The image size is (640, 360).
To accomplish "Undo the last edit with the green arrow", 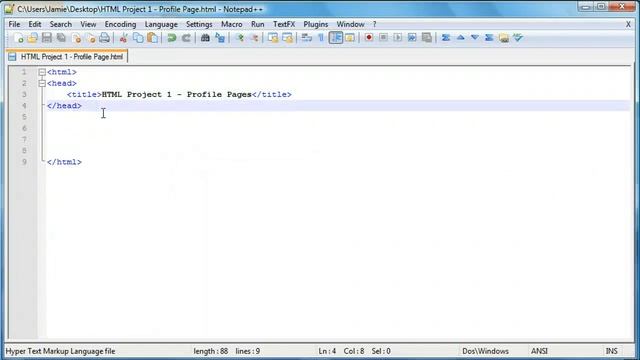I will 171,38.
